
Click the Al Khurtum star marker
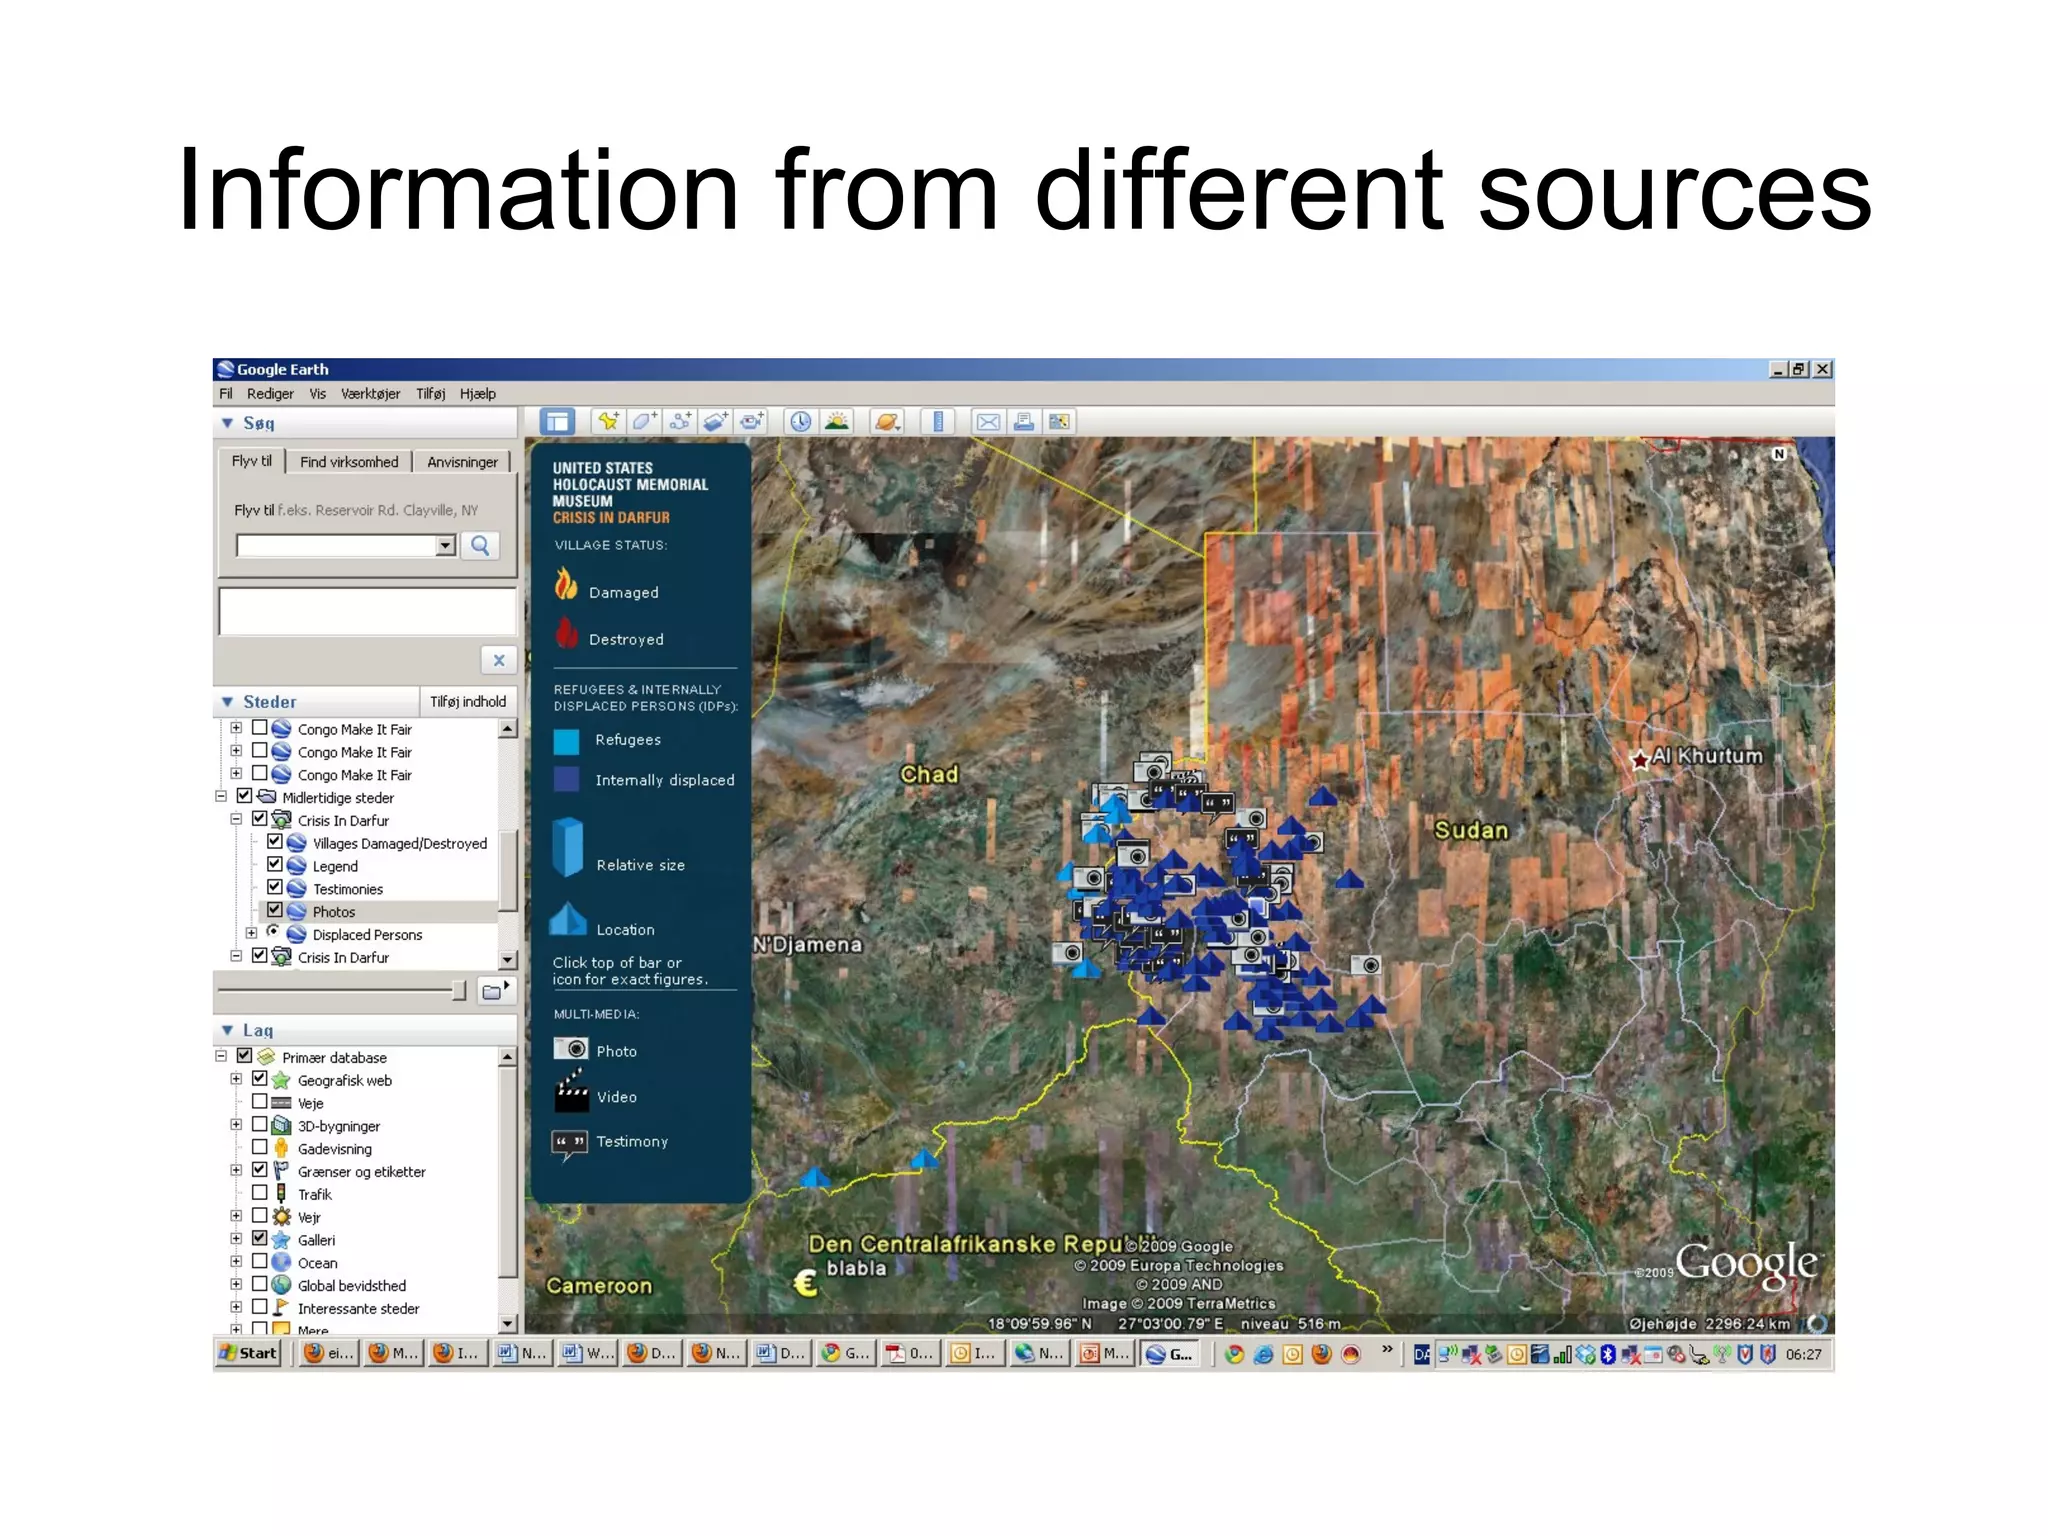tap(1640, 760)
